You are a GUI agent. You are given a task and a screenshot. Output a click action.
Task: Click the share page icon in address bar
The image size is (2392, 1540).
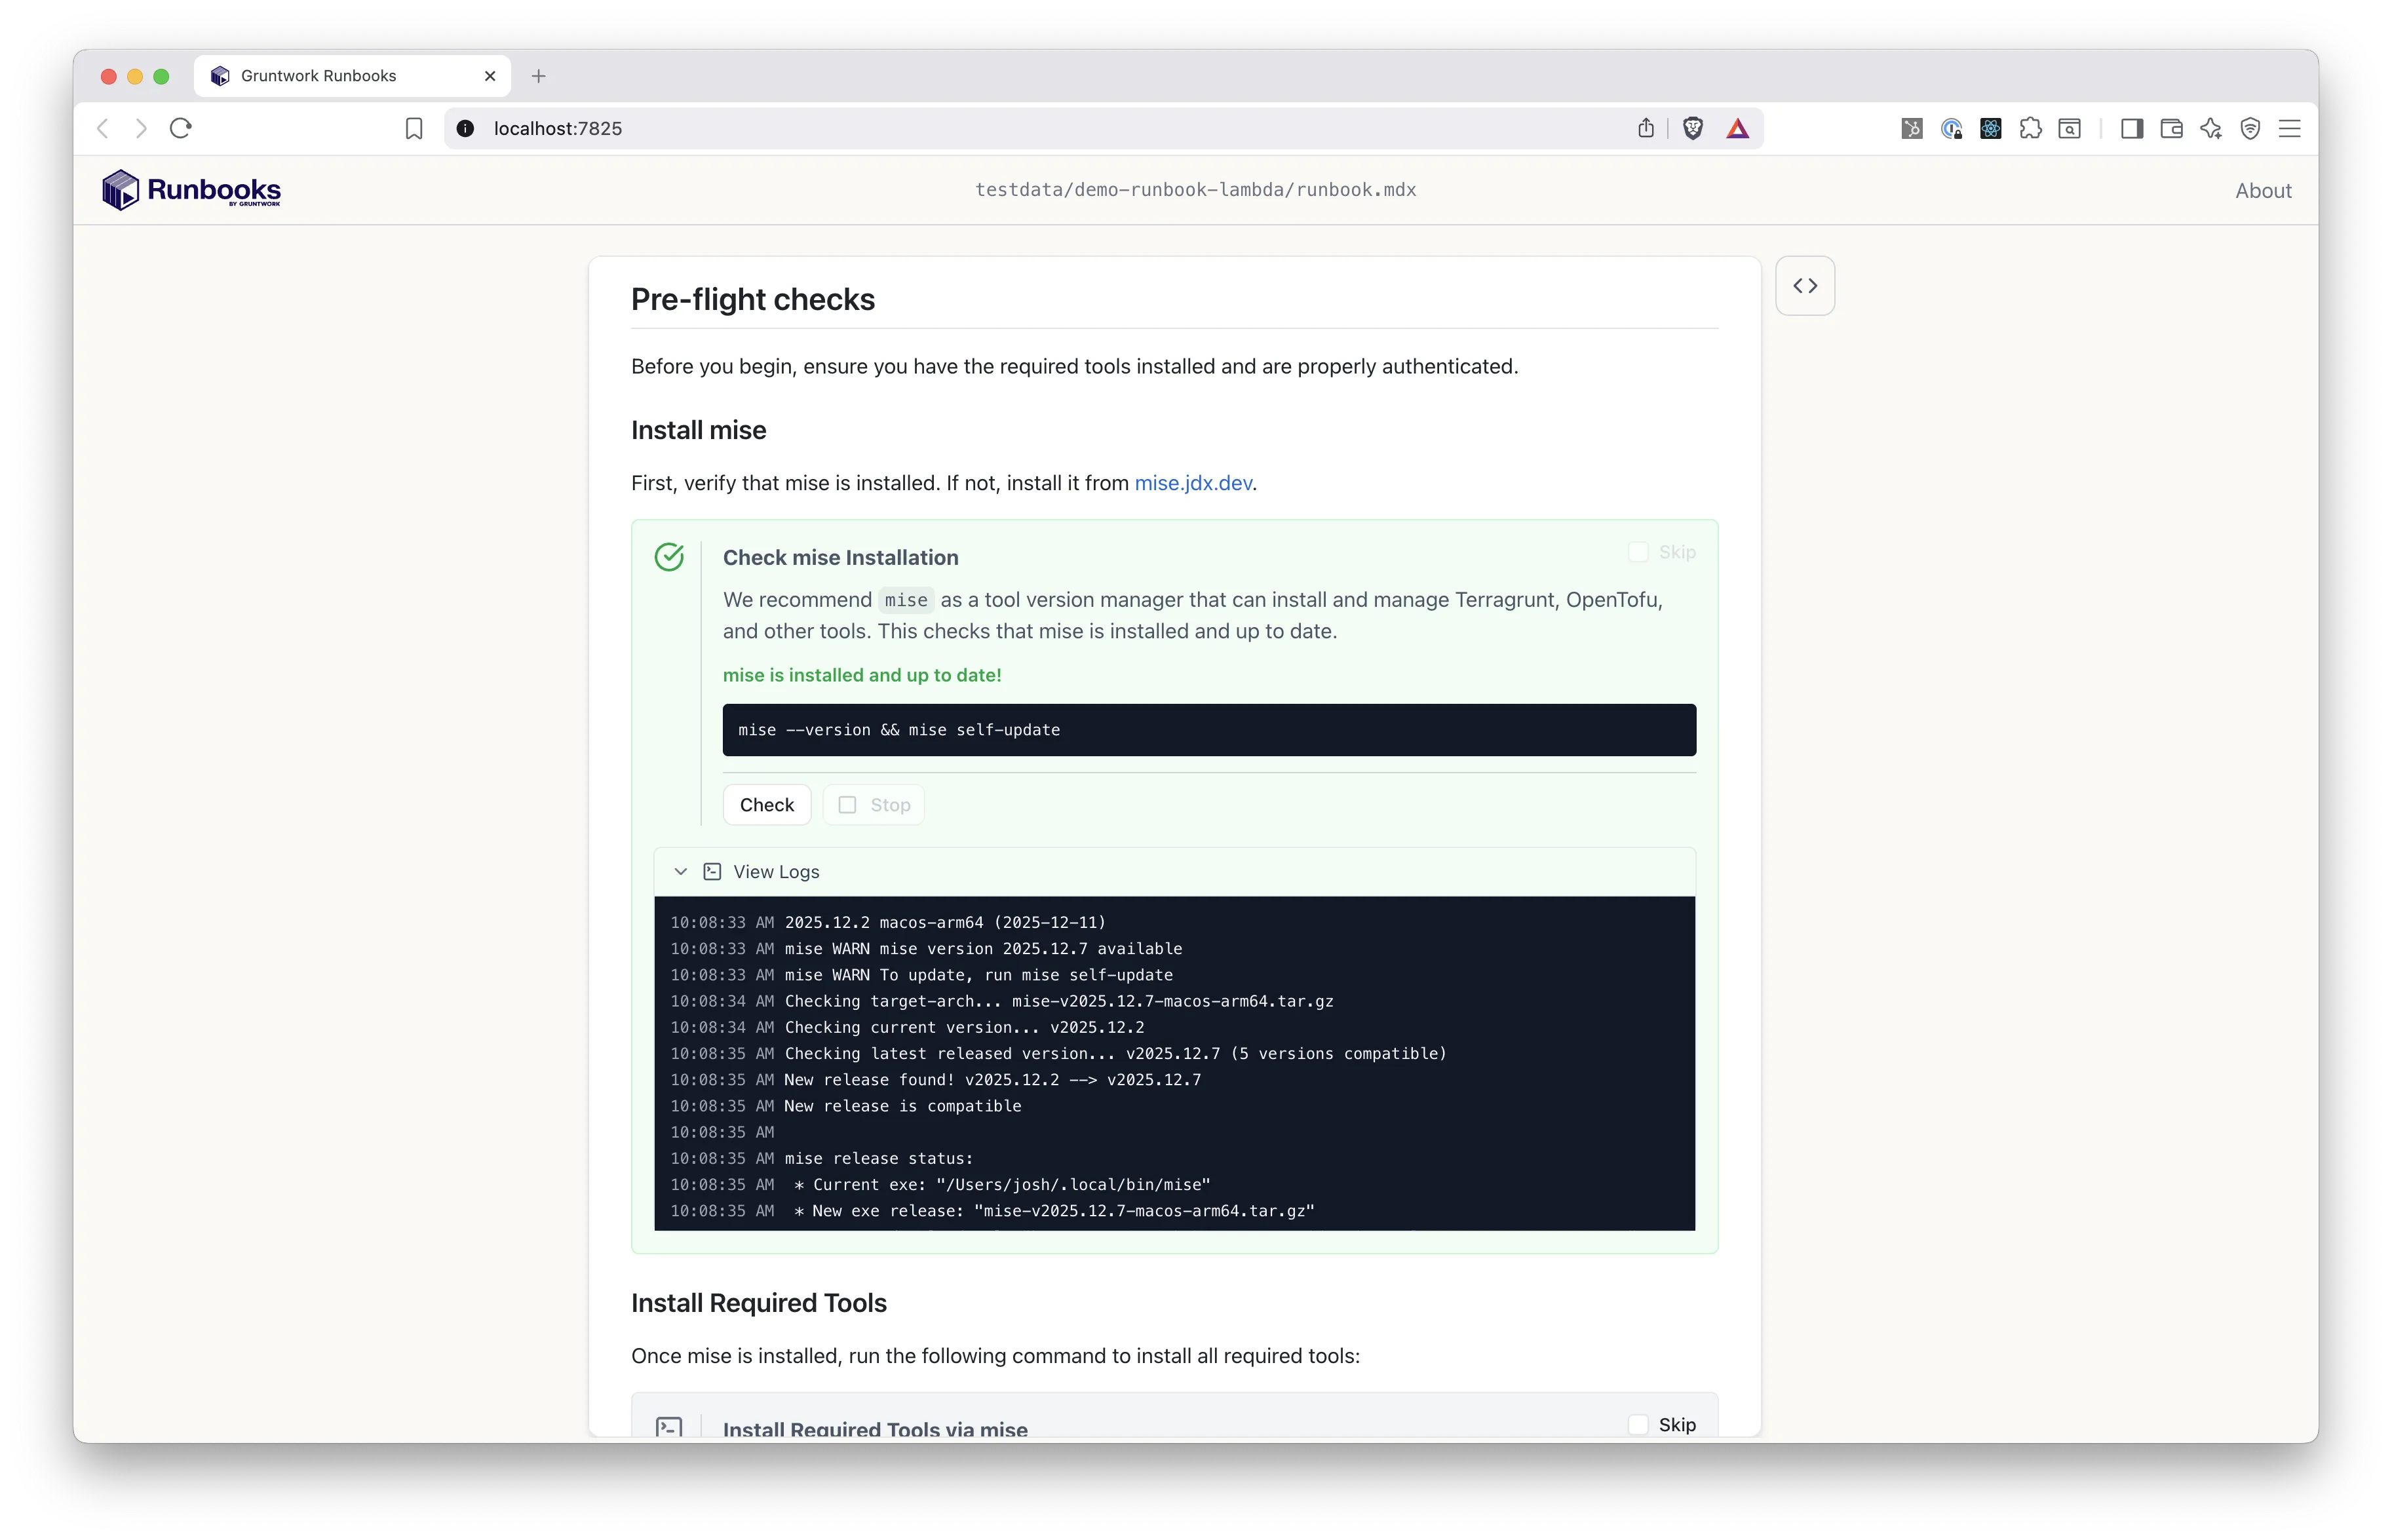[1646, 128]
